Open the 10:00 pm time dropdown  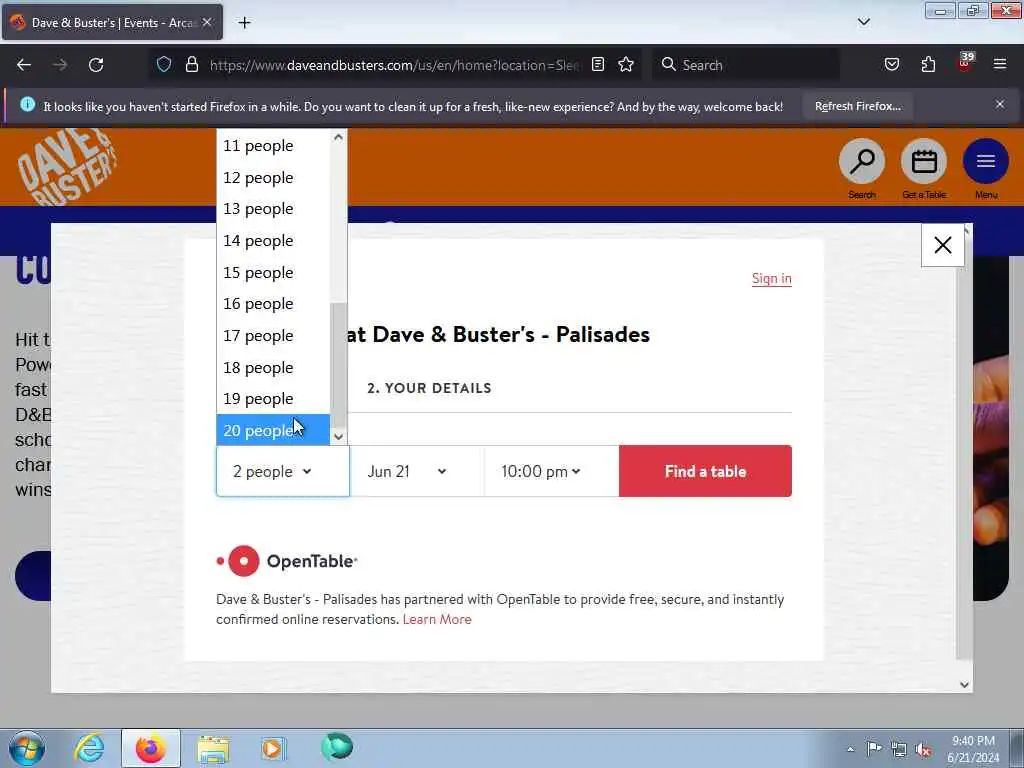coord(551,472)
